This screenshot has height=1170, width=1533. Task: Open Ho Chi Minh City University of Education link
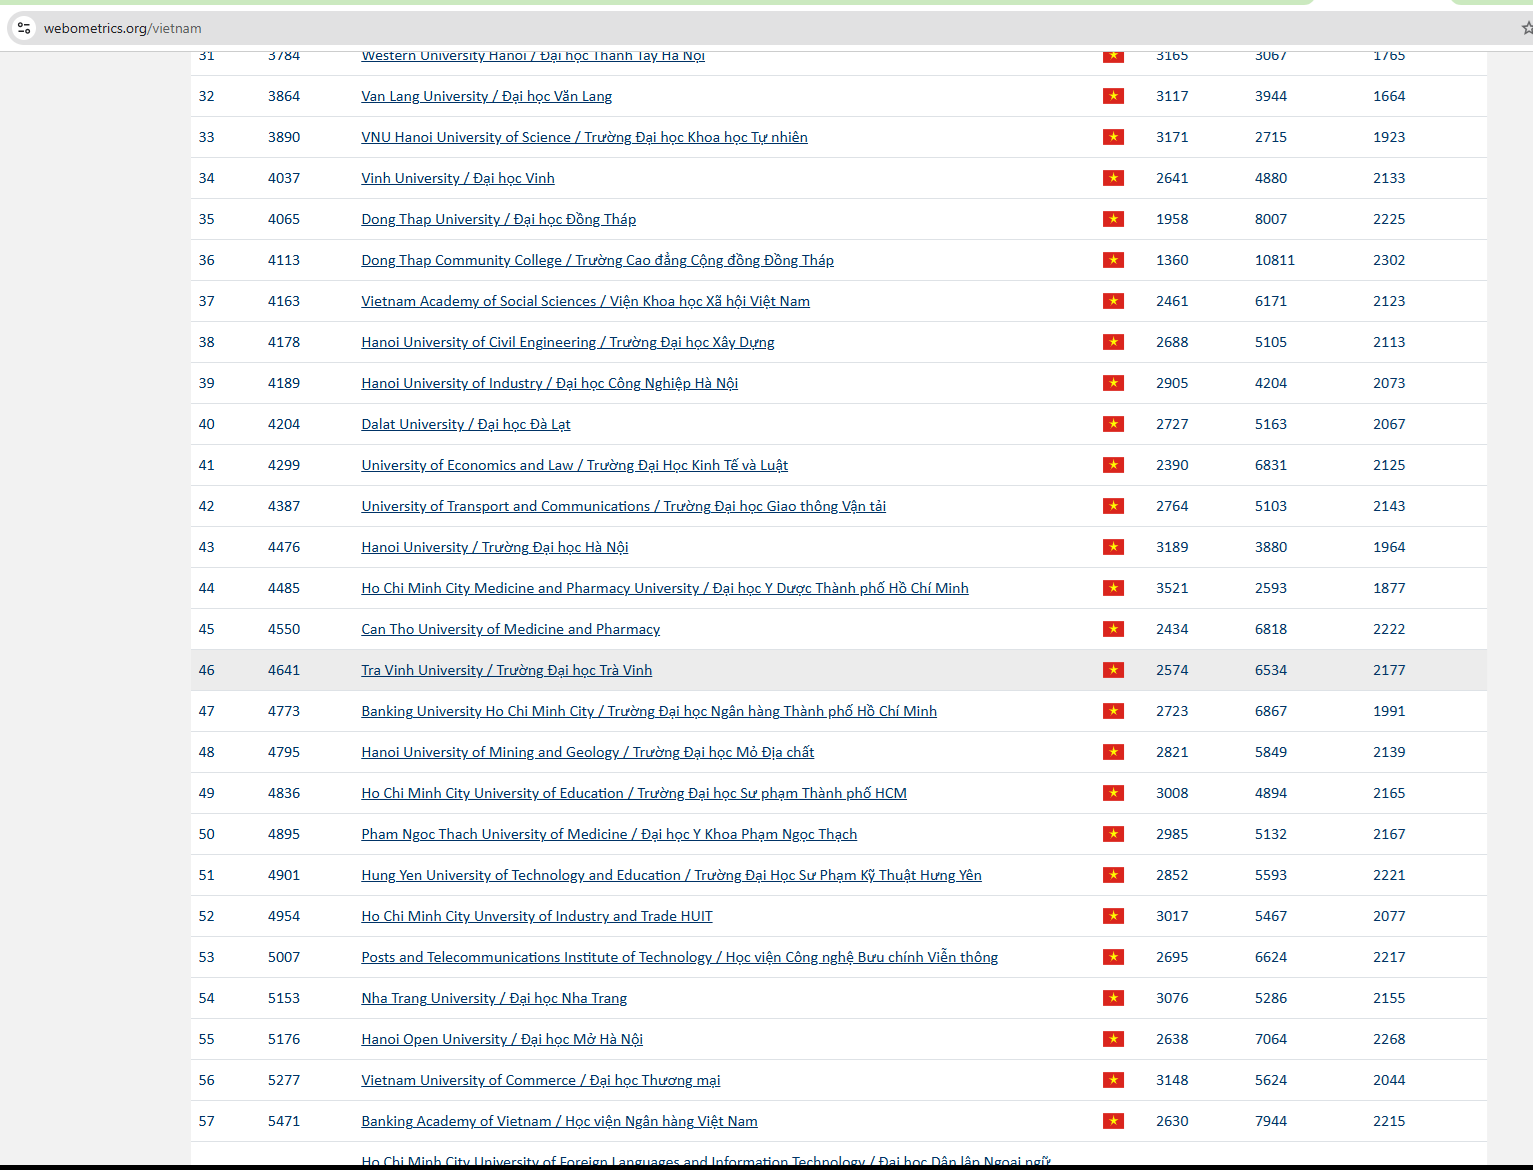(x=634, y=793)
